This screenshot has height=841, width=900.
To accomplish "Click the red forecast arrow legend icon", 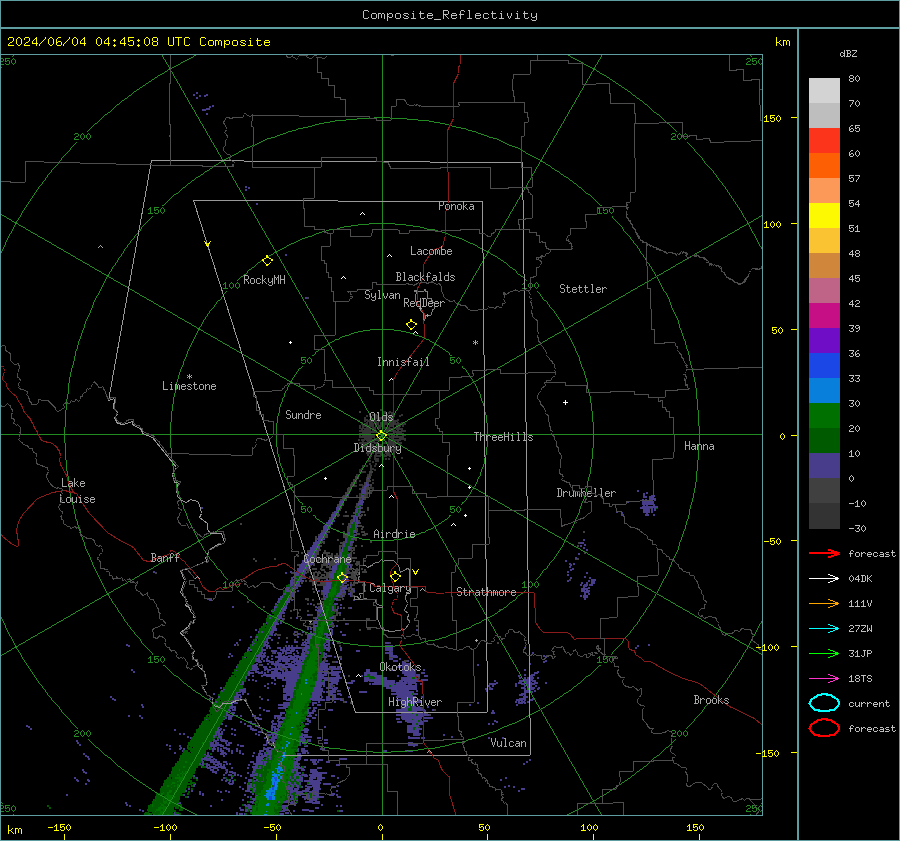I will [x=824, y=553].
